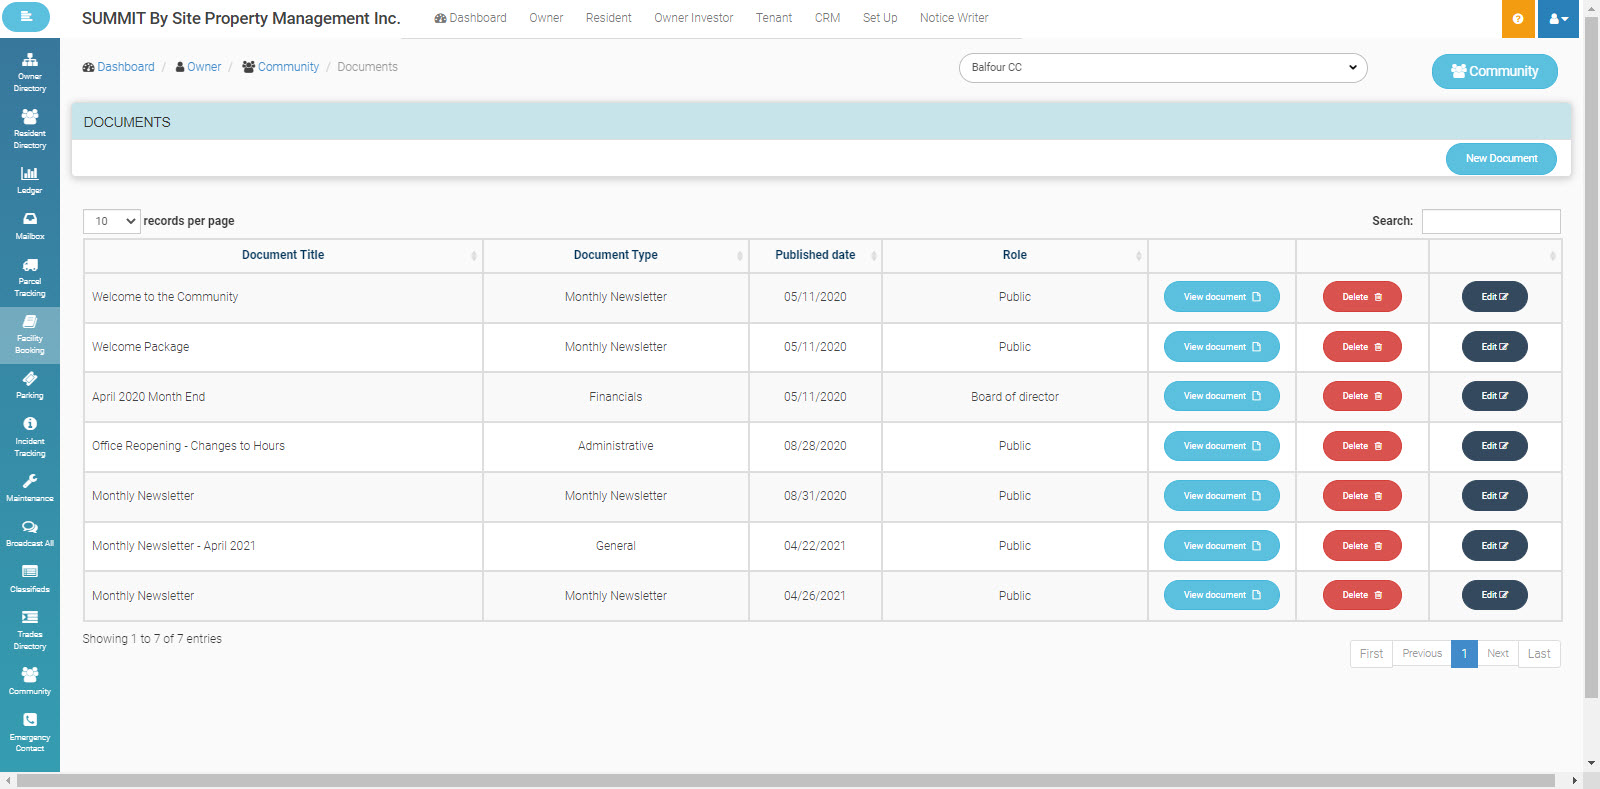This screenshot has width=1600, height=789.
Task: Delete the Welcome Package document
Action: (x=1362, y=347)
